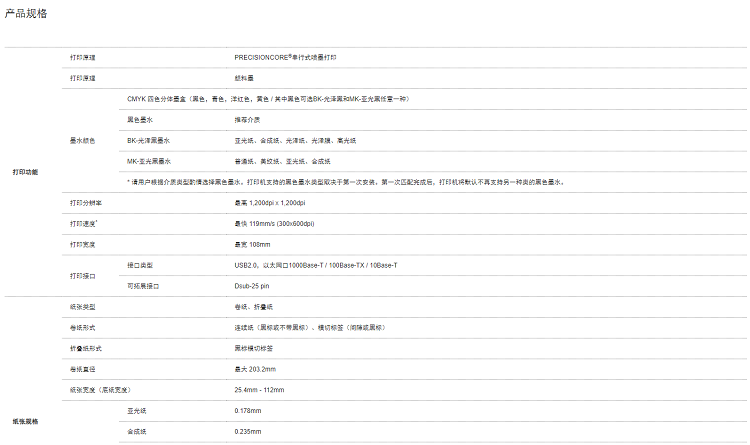Click the 打印接口 label

point(82,276)
